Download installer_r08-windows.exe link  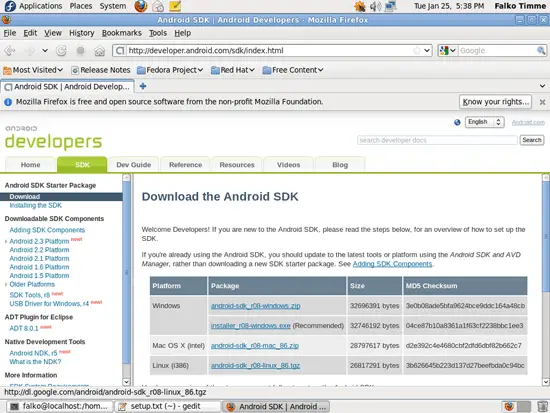coord(250,326)
